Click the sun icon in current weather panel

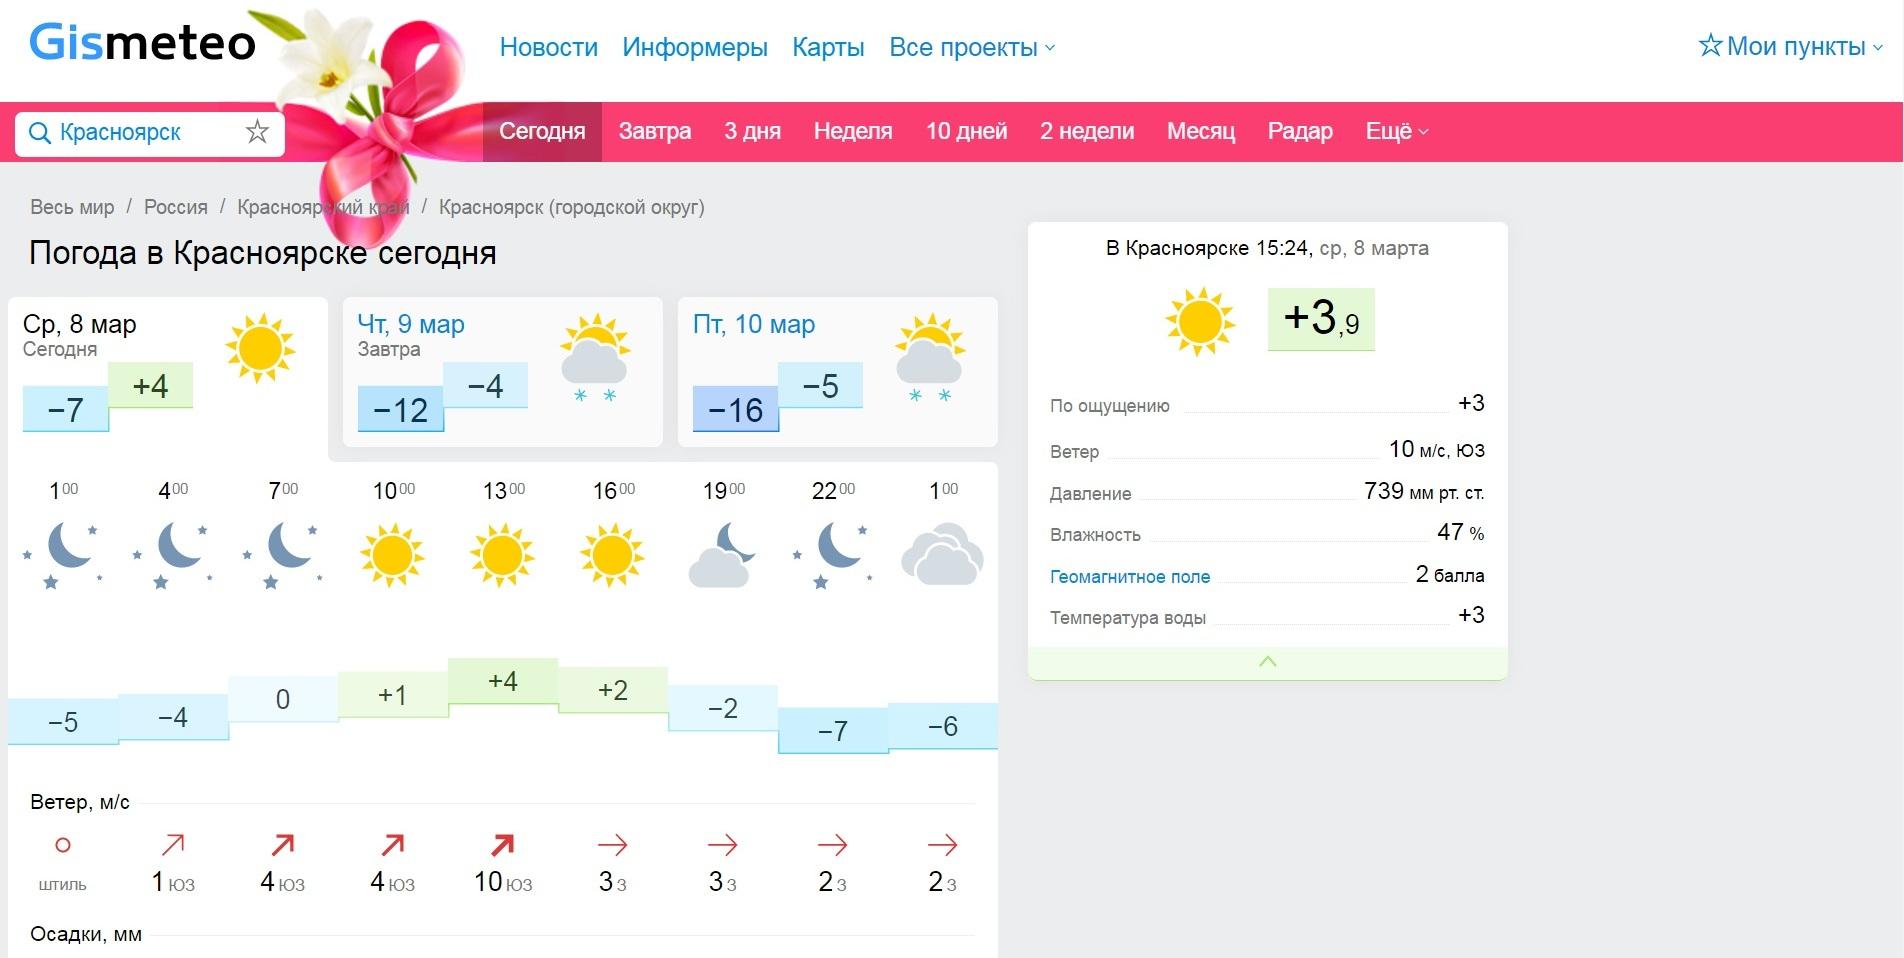click(x=1199, y=321)
